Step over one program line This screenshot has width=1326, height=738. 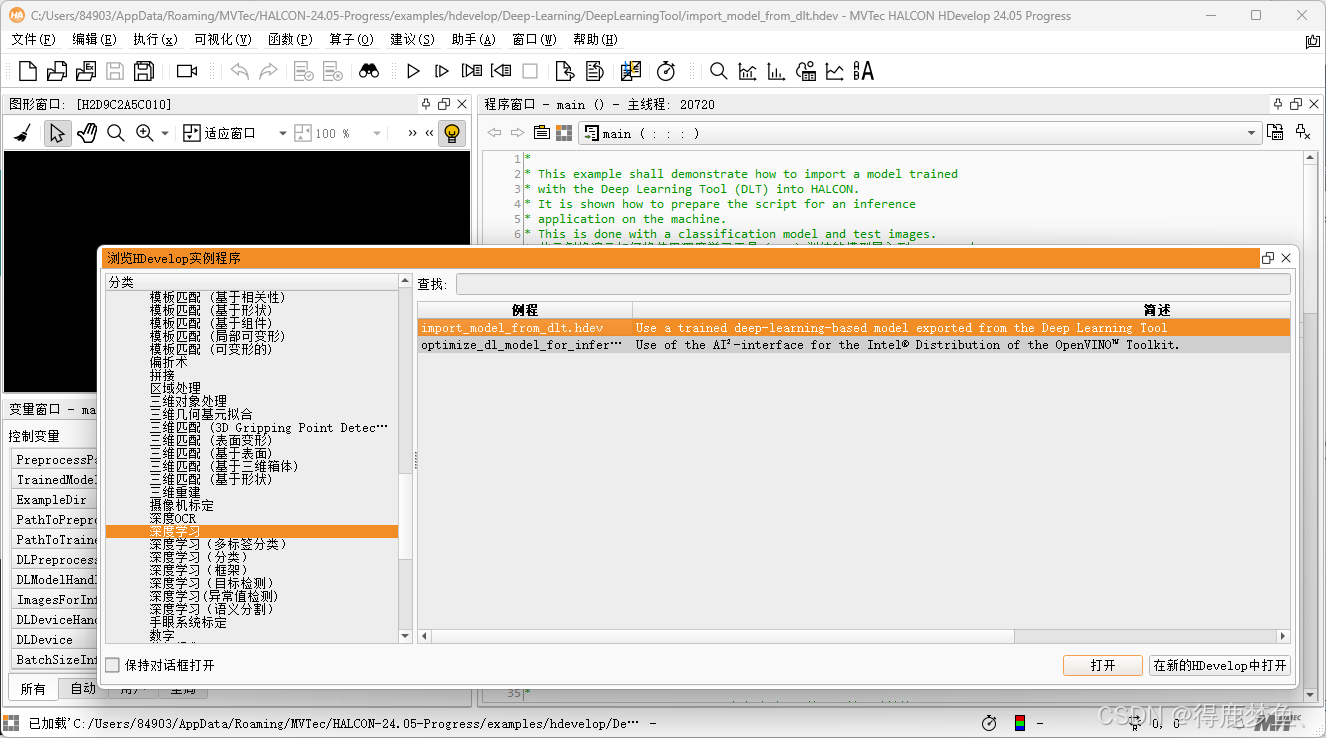[x=442, y=71]
